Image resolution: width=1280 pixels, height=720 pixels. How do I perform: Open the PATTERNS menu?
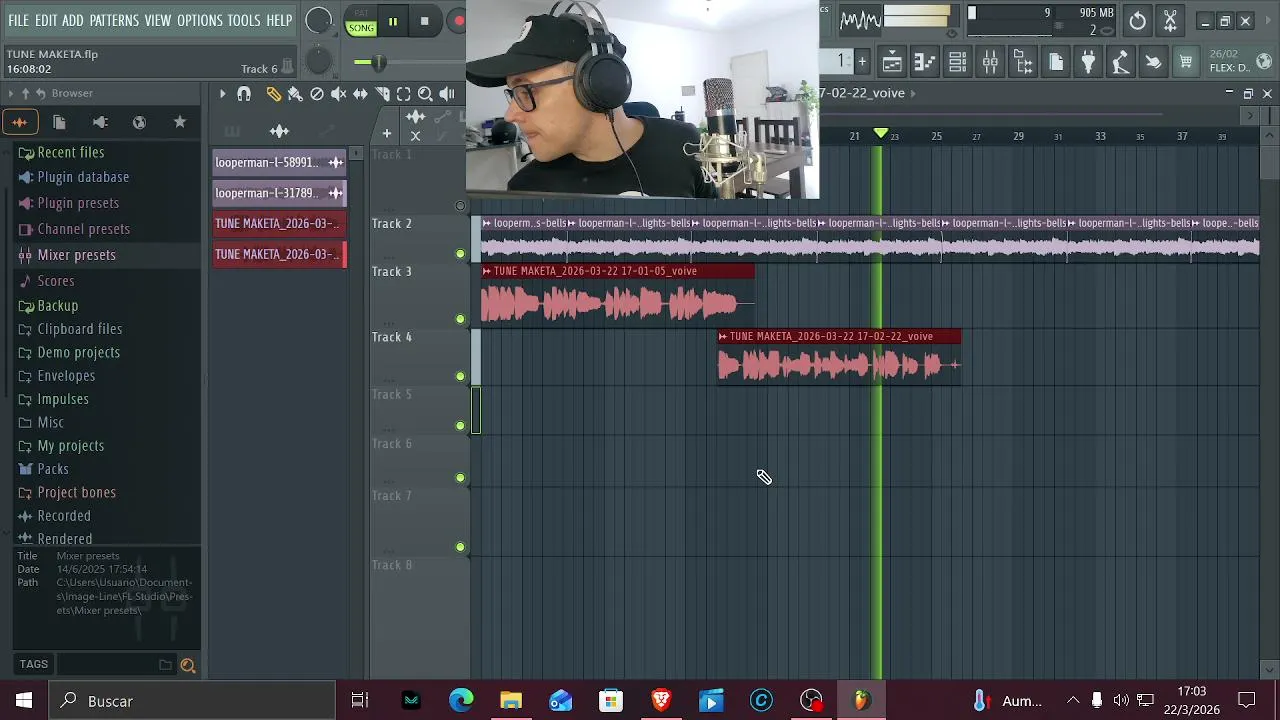(114, 20)
